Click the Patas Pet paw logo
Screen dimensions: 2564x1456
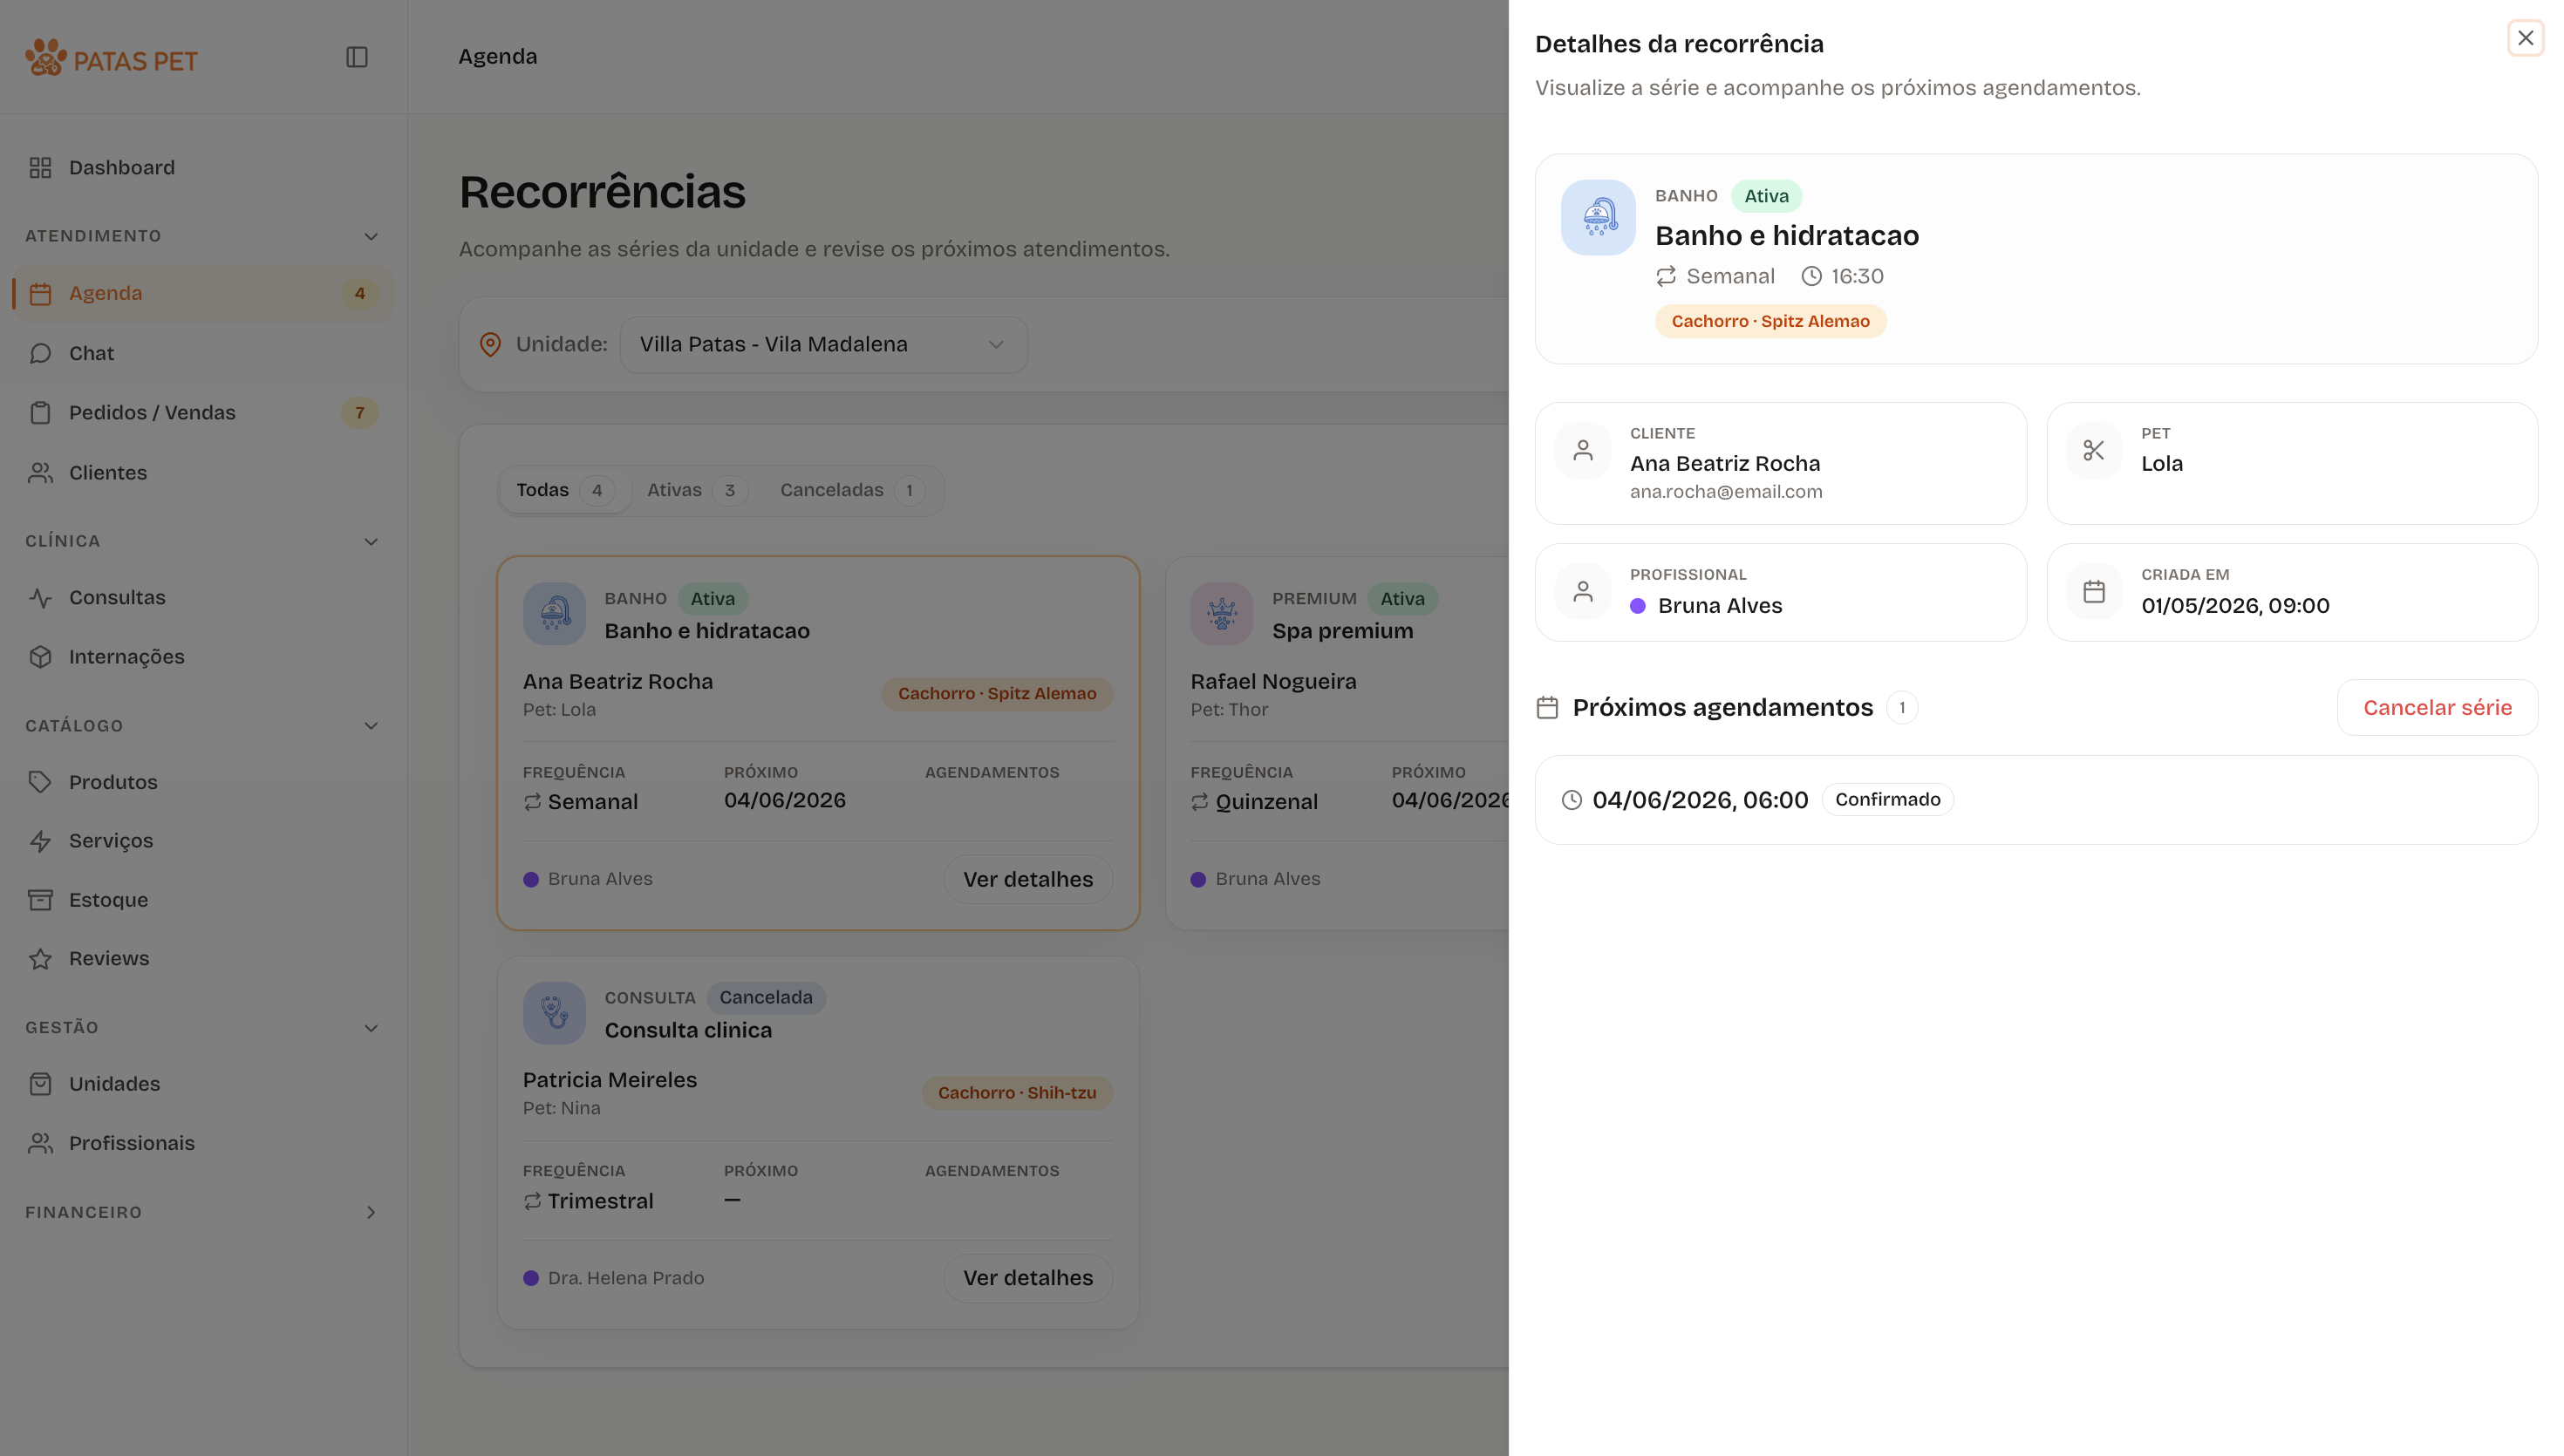point(45,58)
